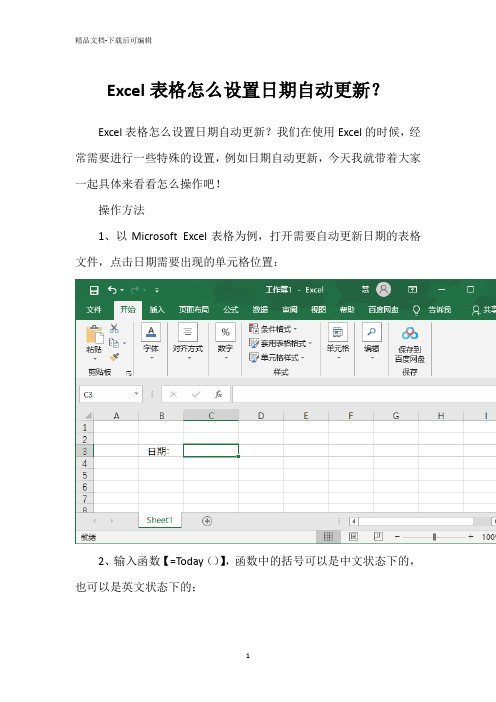Click the sheet scroll left arrow

[x=94, y=521]
